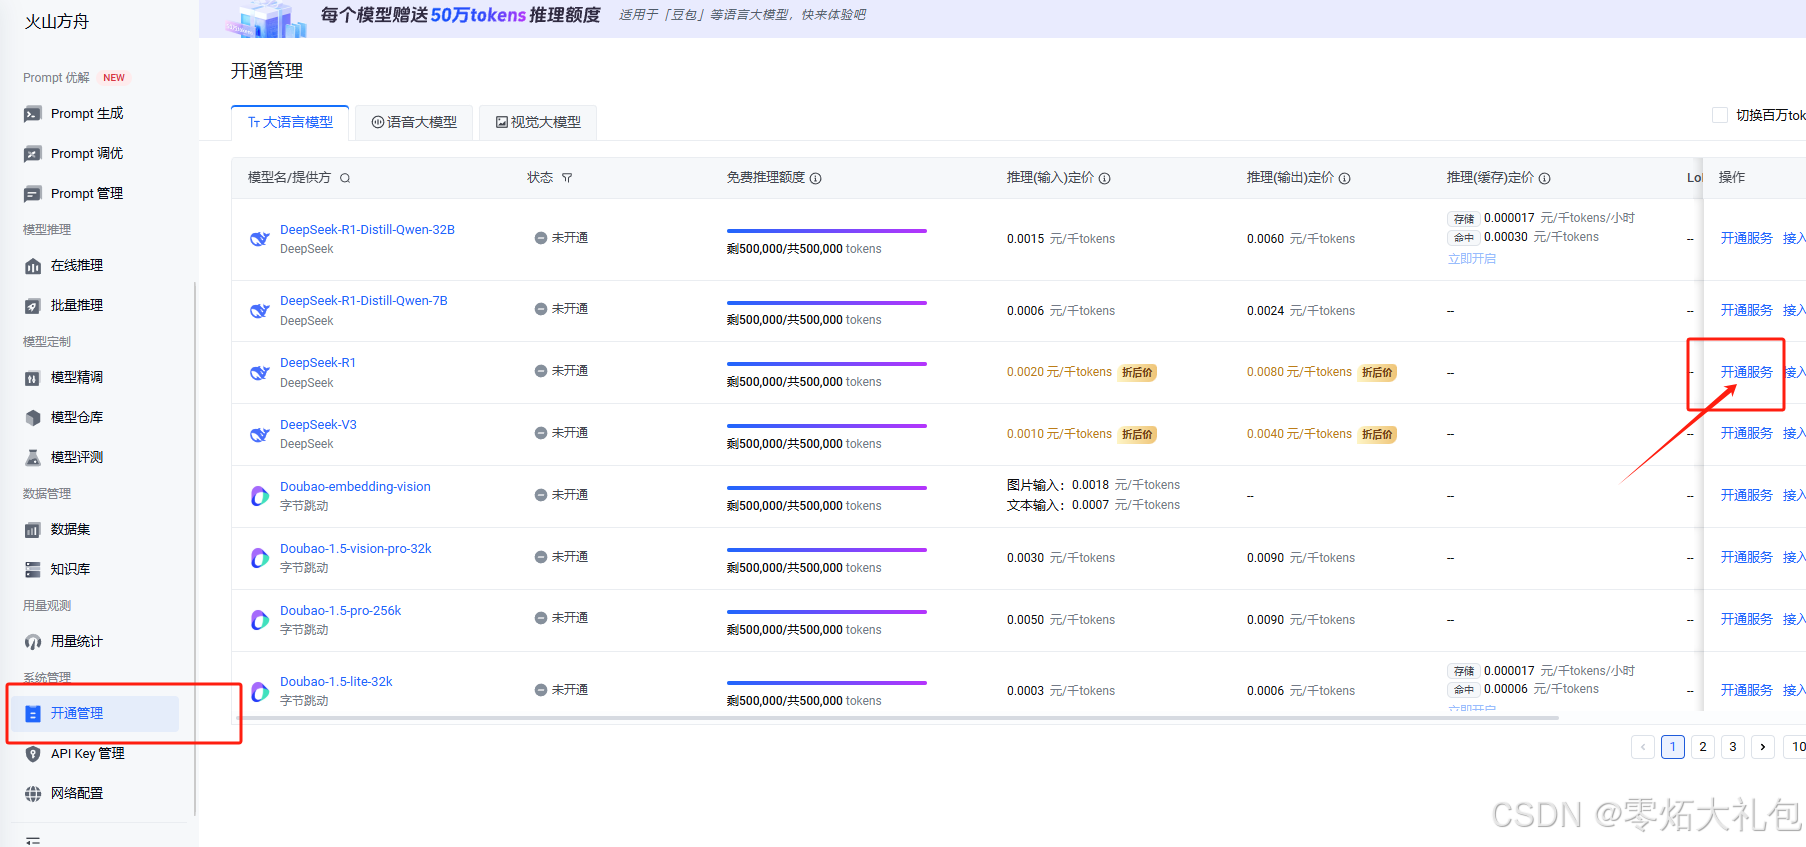Switch to 语音大模型 tab
Image resolution: width=1806 pixels, height=847 pixels.
(414, 122)
